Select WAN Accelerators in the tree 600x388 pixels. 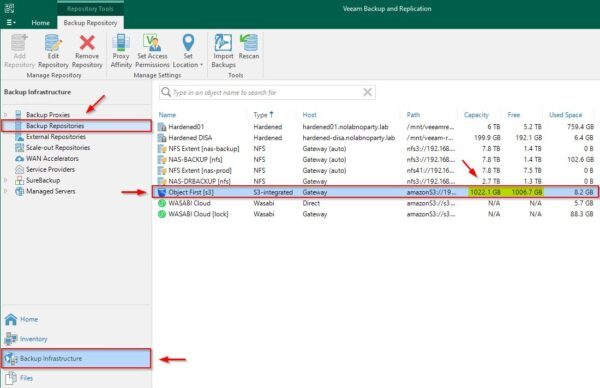coord(52,158)
